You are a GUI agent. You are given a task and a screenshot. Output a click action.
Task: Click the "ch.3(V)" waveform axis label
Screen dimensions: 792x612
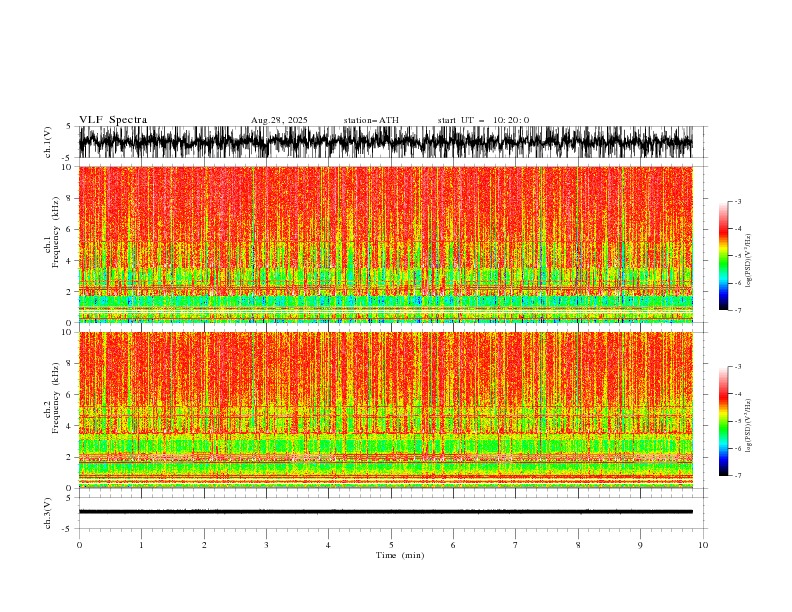pos(47,513)
